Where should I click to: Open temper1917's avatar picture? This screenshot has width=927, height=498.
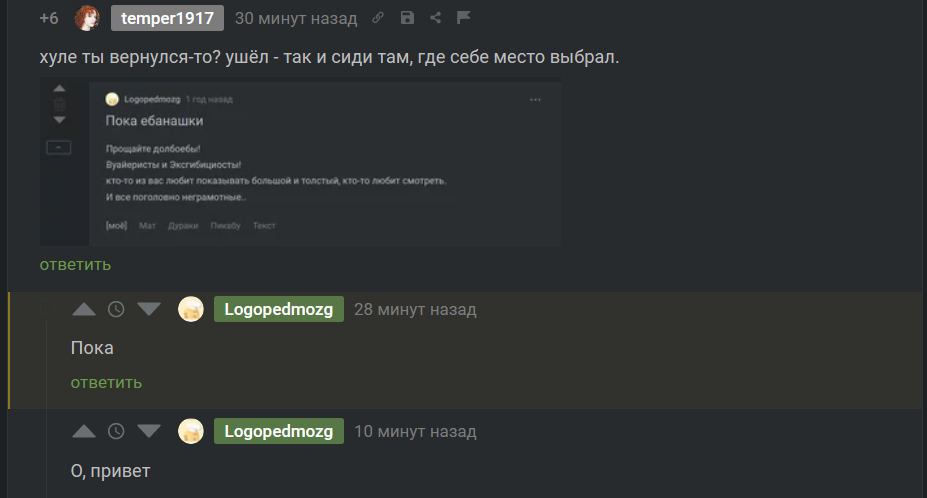pyautogui.click(x=87, y=18)
